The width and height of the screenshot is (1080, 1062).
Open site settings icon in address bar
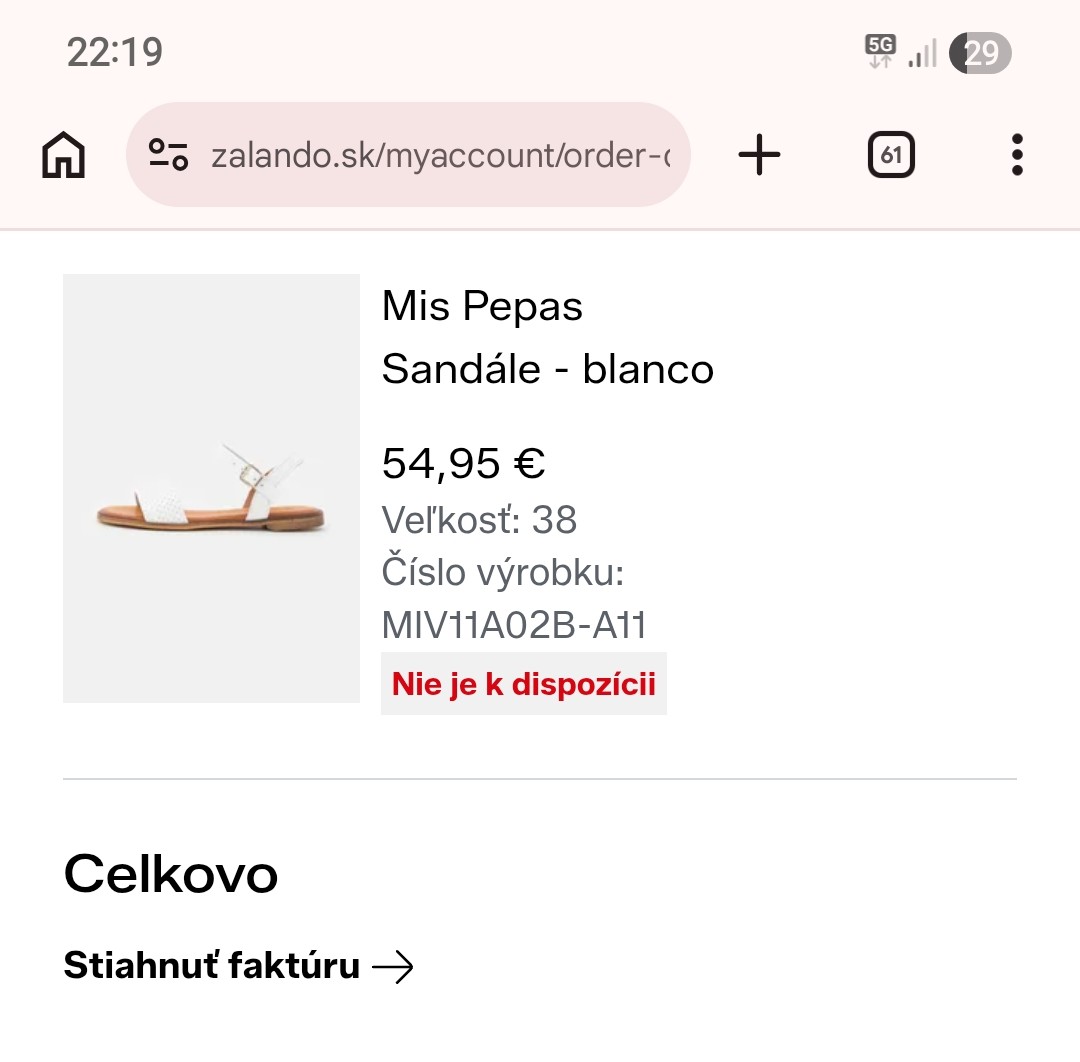tap(169, 155)
